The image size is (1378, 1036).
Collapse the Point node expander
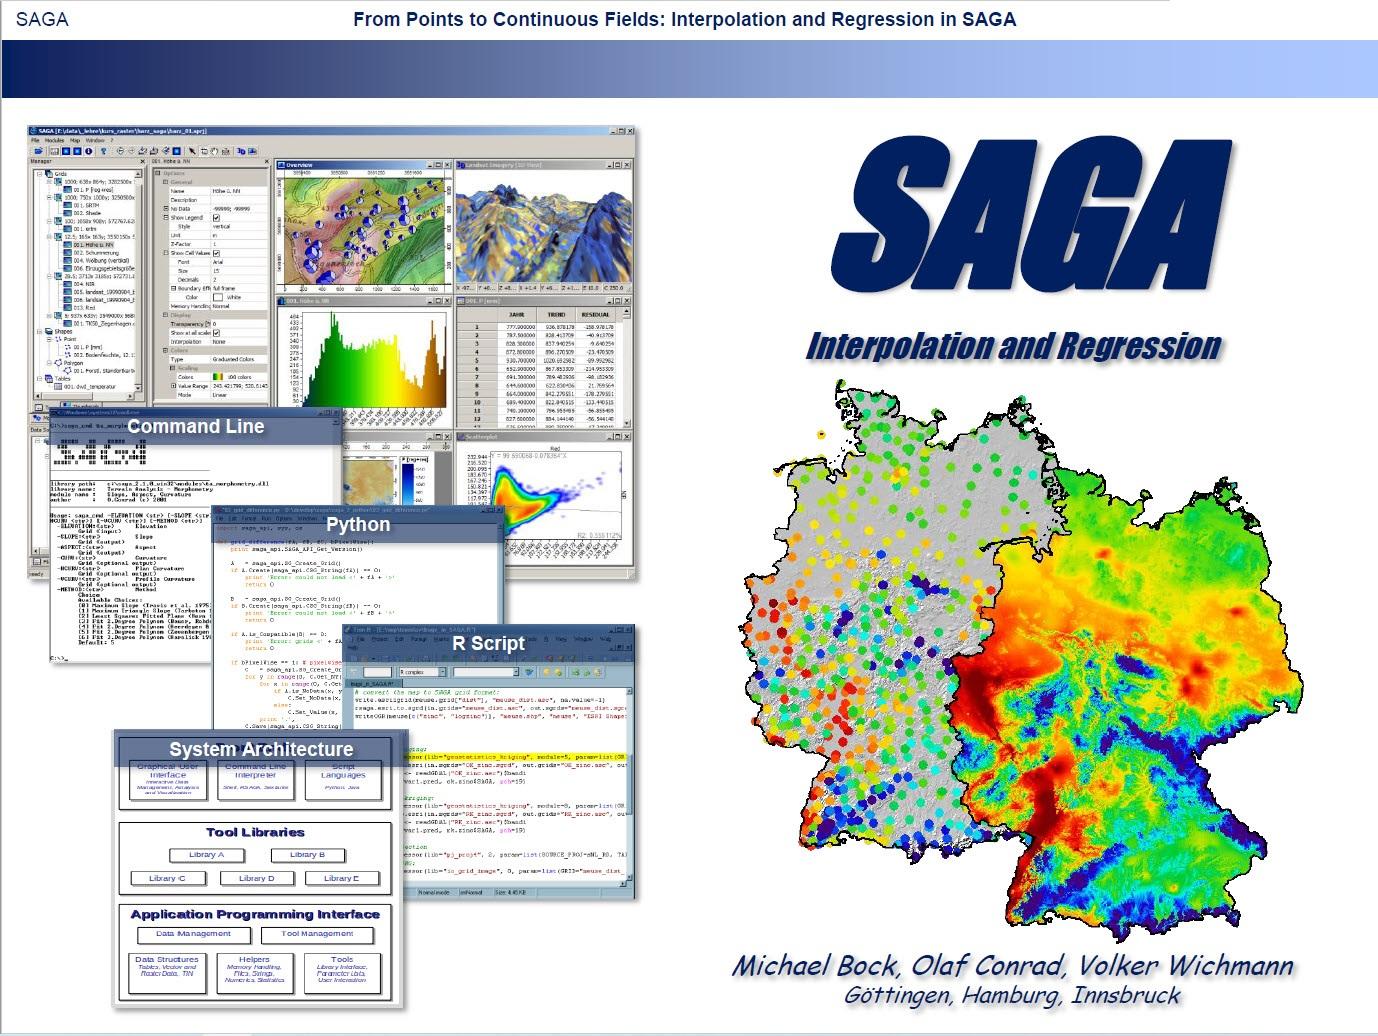49,339
